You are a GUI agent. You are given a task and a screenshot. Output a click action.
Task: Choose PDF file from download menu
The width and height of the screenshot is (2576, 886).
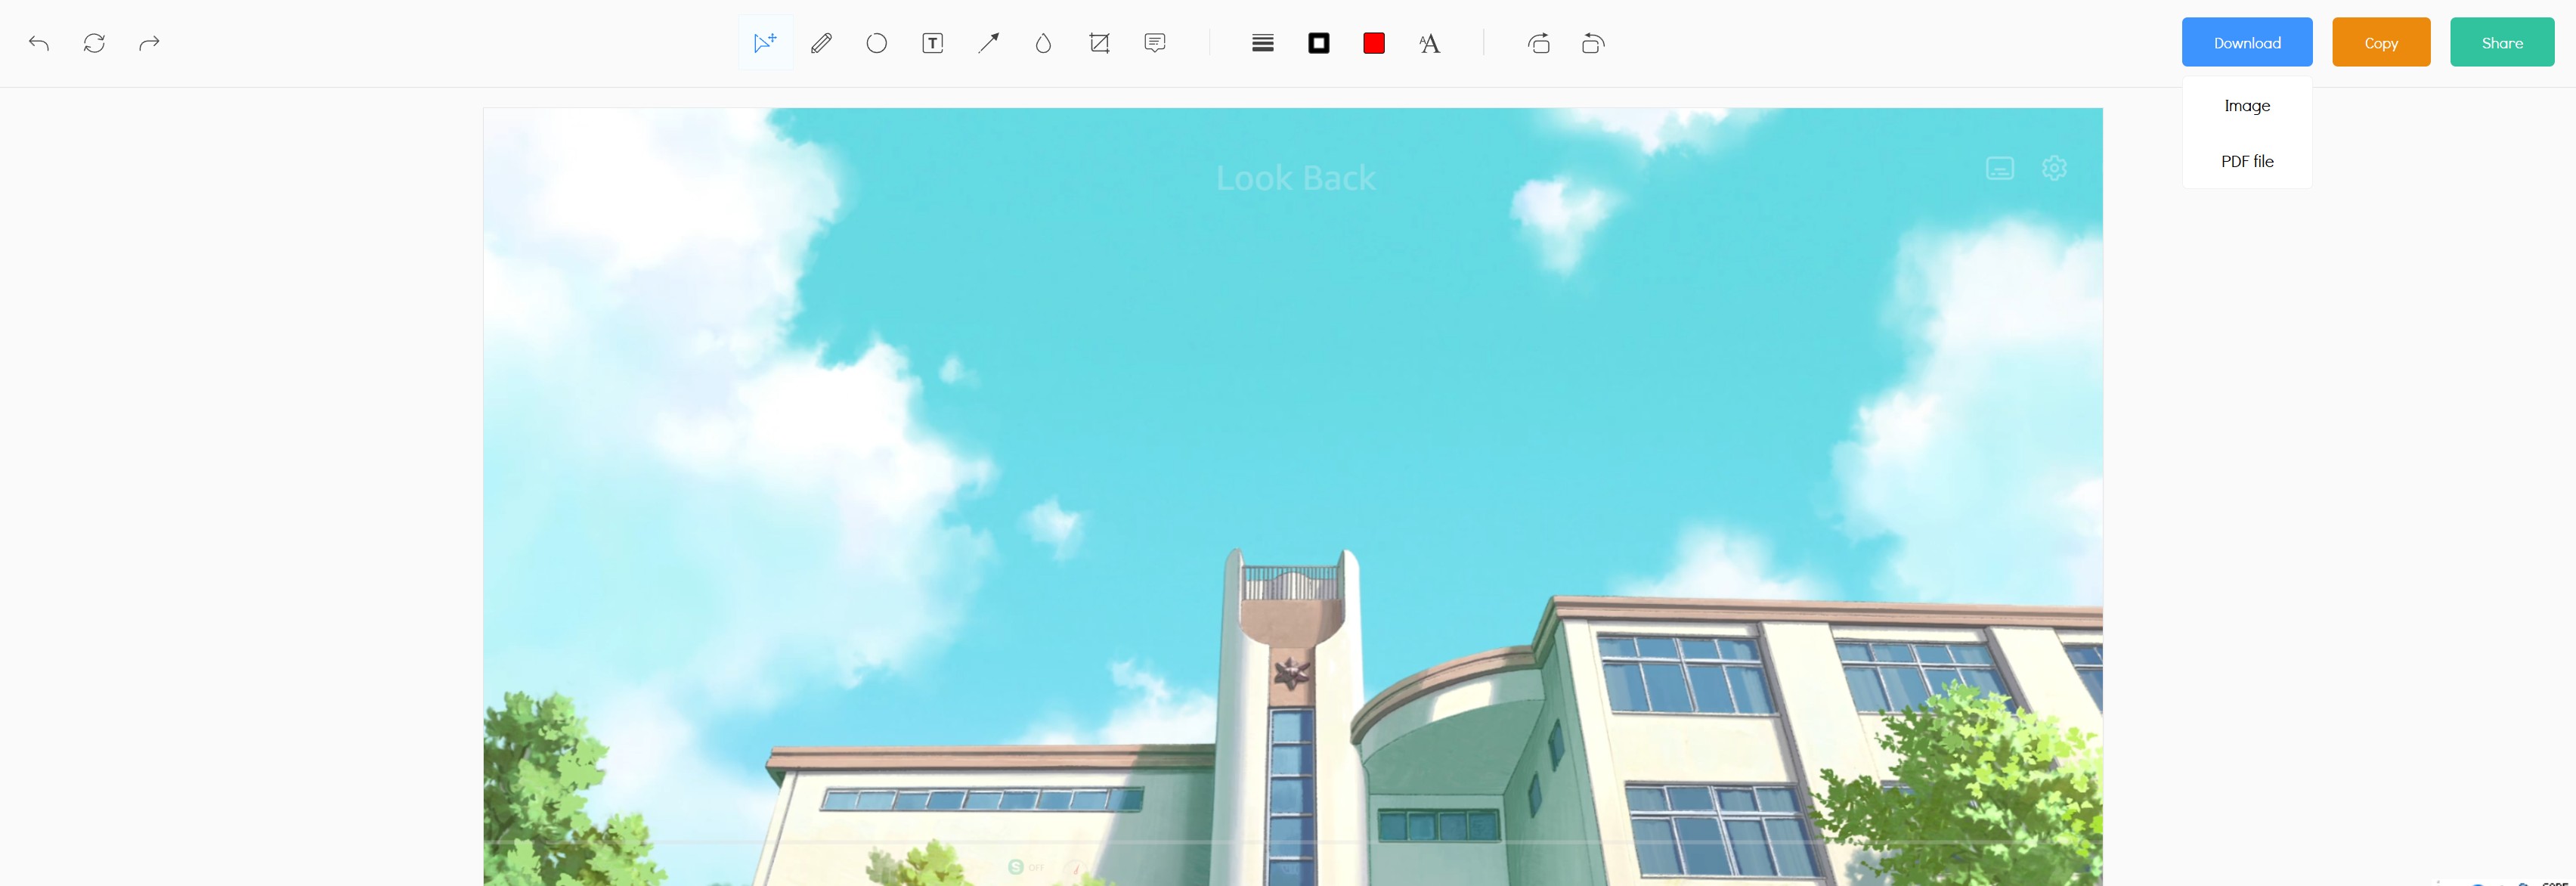pos(2247,161)
